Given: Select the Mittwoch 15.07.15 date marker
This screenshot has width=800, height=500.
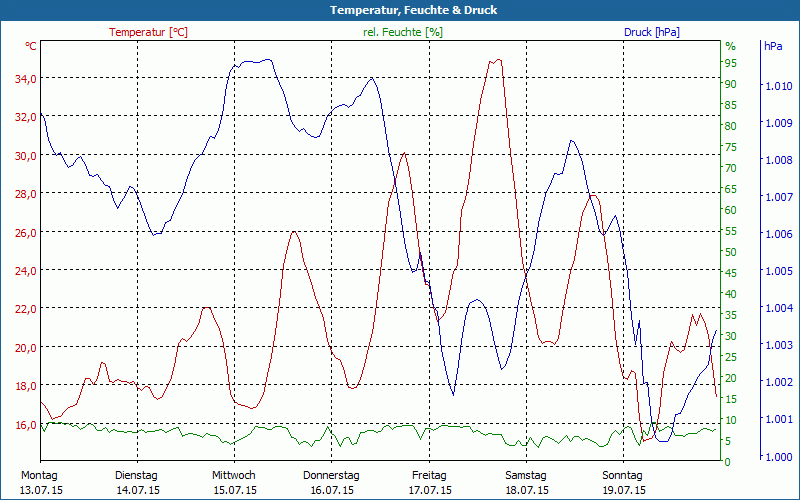Looking at the screenshot, I should pos(234,482).
